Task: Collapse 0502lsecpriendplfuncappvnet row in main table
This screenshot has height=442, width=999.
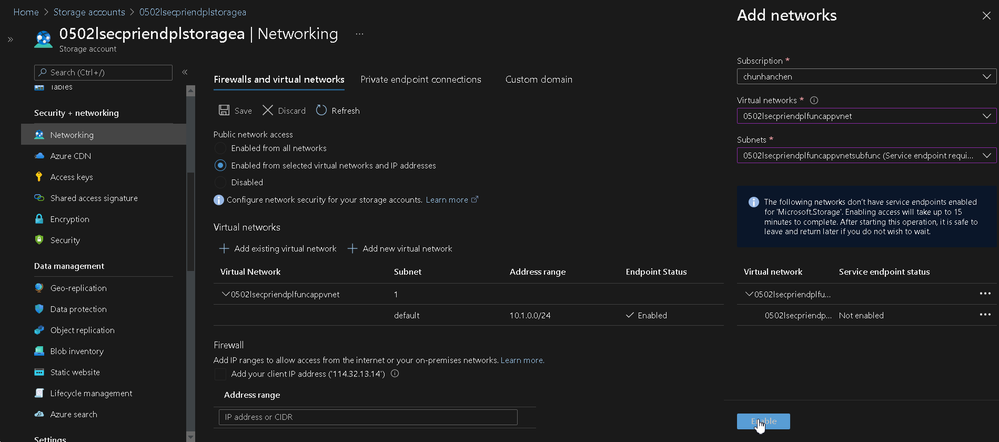Action: click(225, 294)
